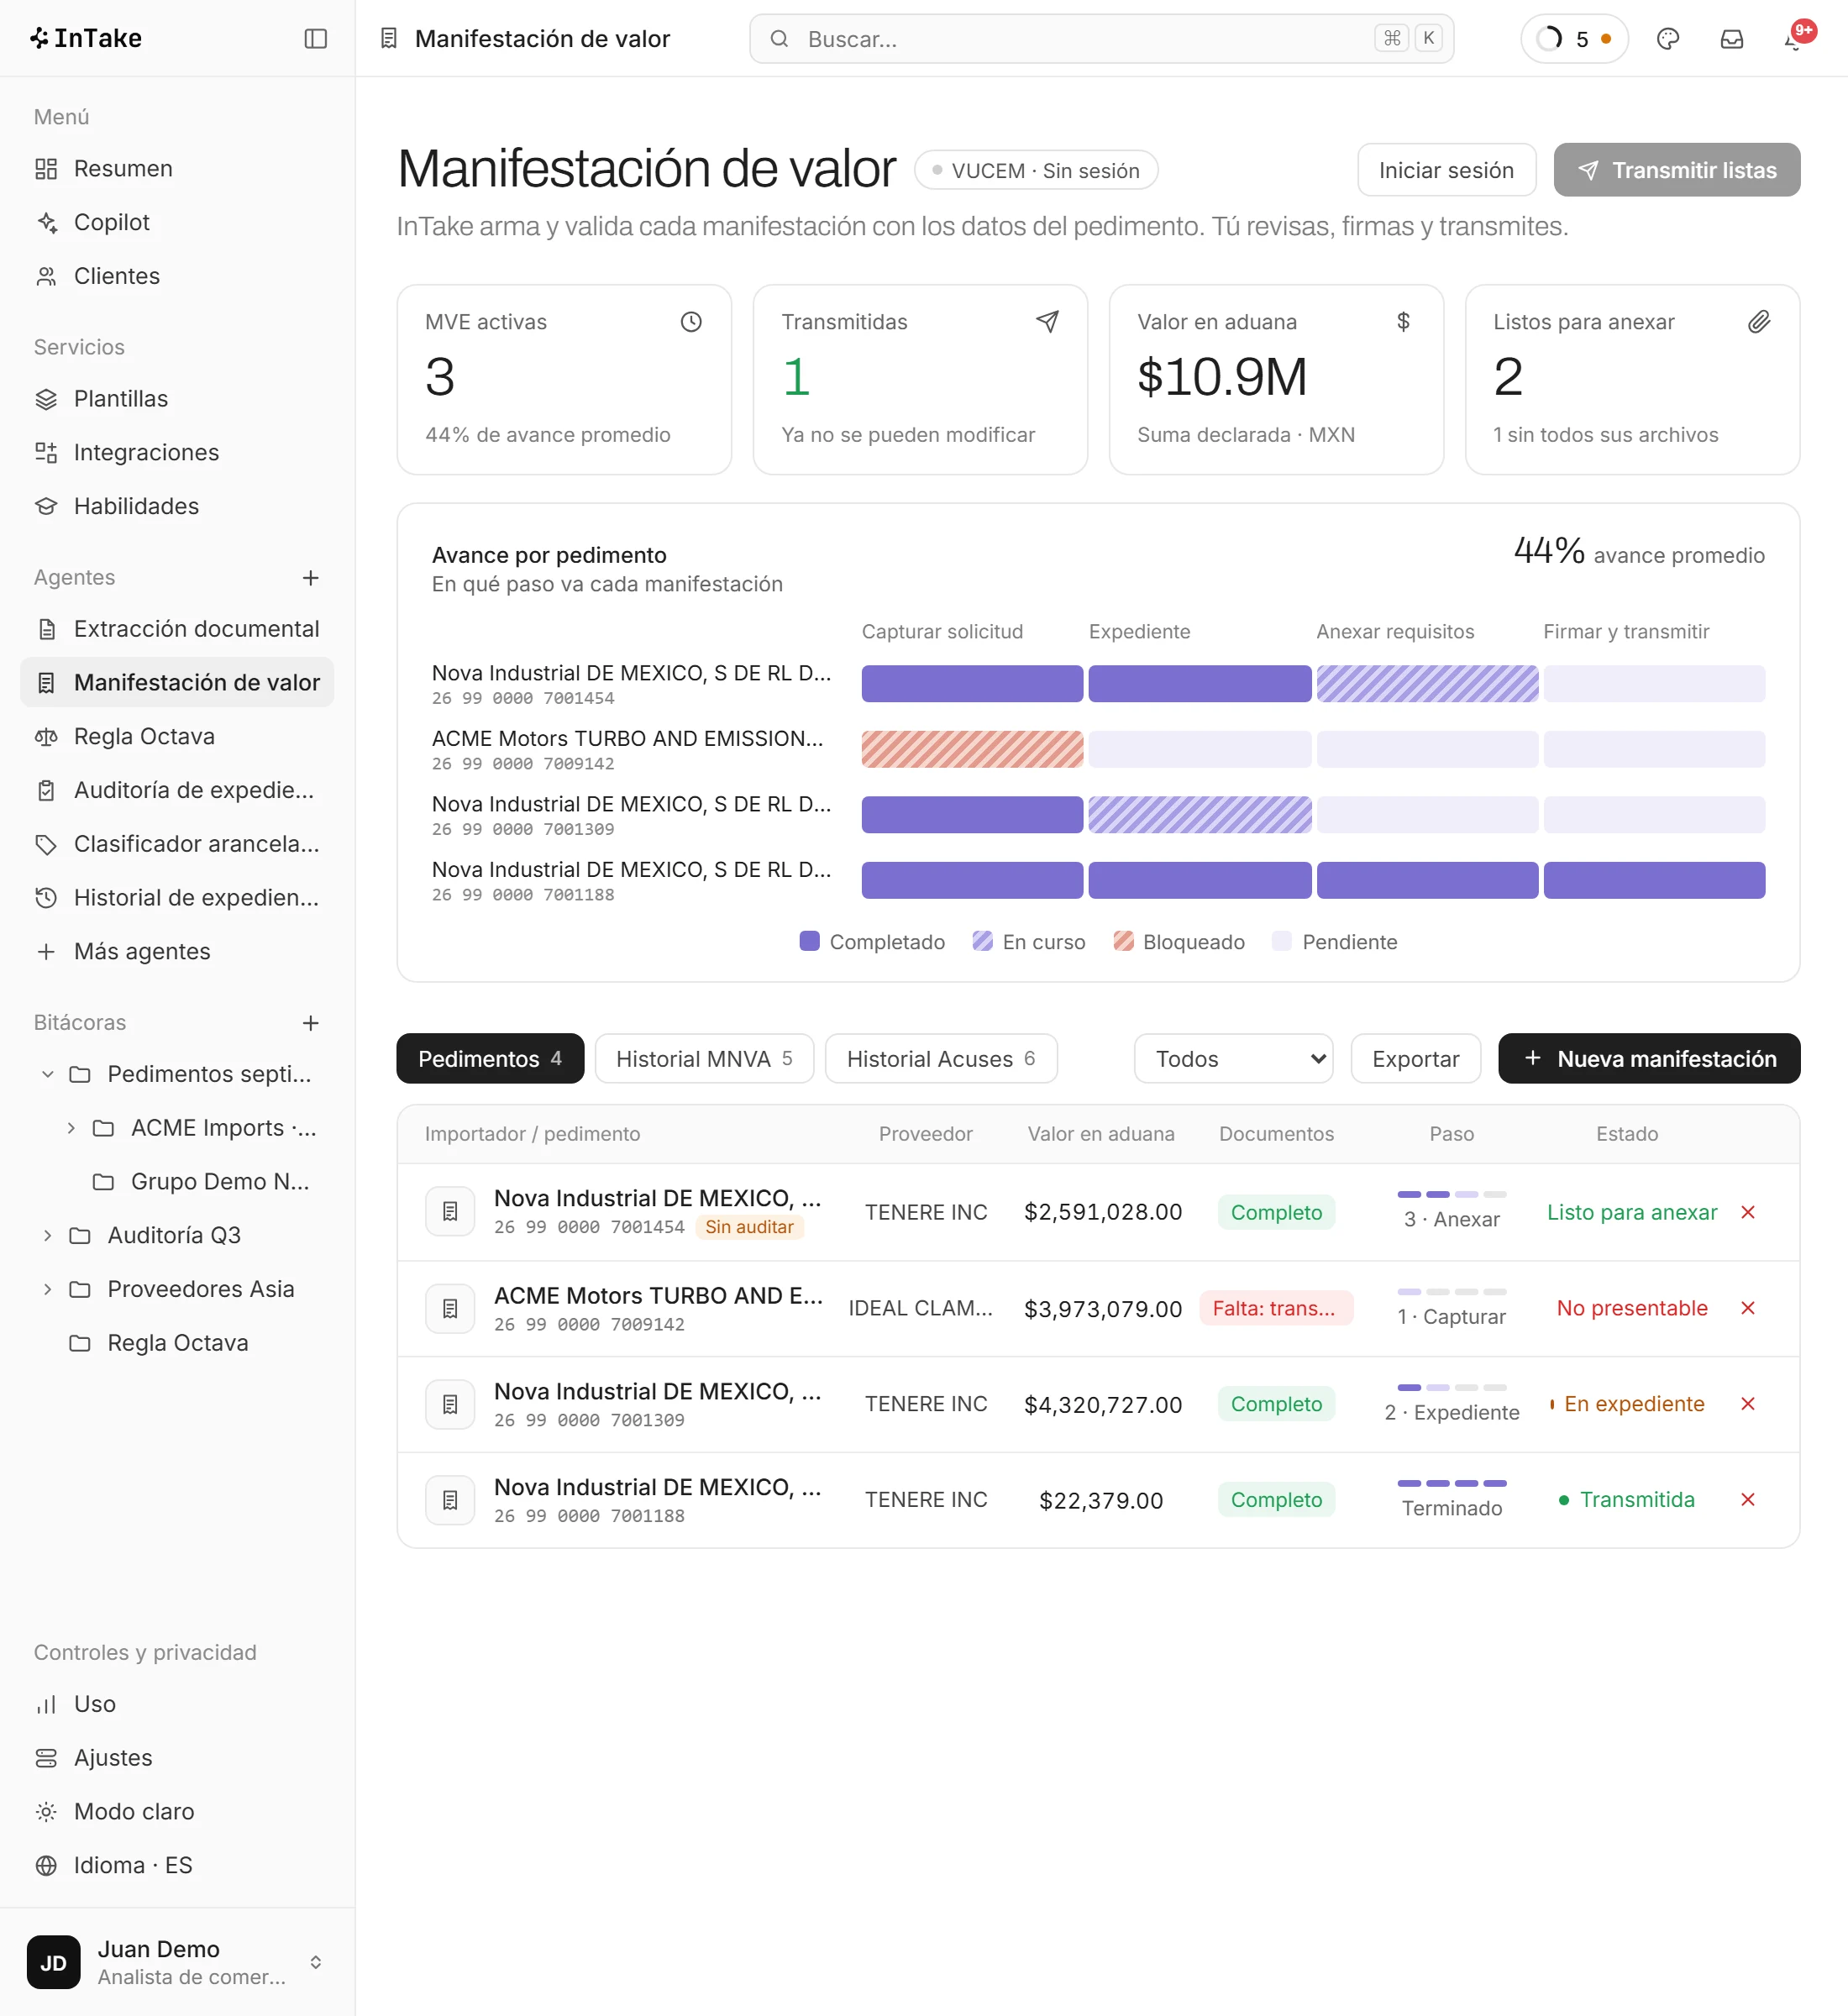1848x2016 pixels.
Task: Go to Regla Octava agent
Action: tap(177, 736)
